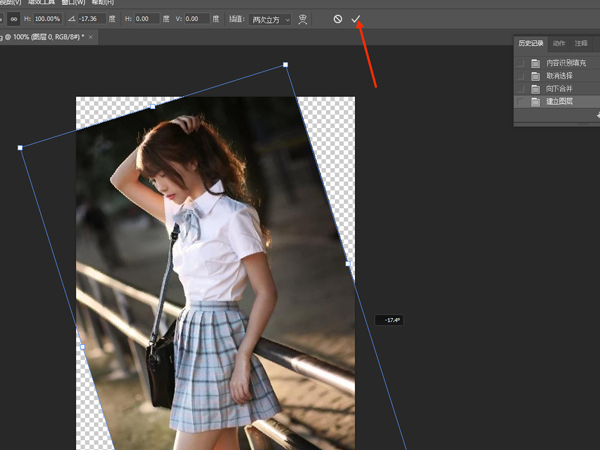Toggle the maintain aspect ratio link icon
The image size is (600, 450).
coord(14,19)
